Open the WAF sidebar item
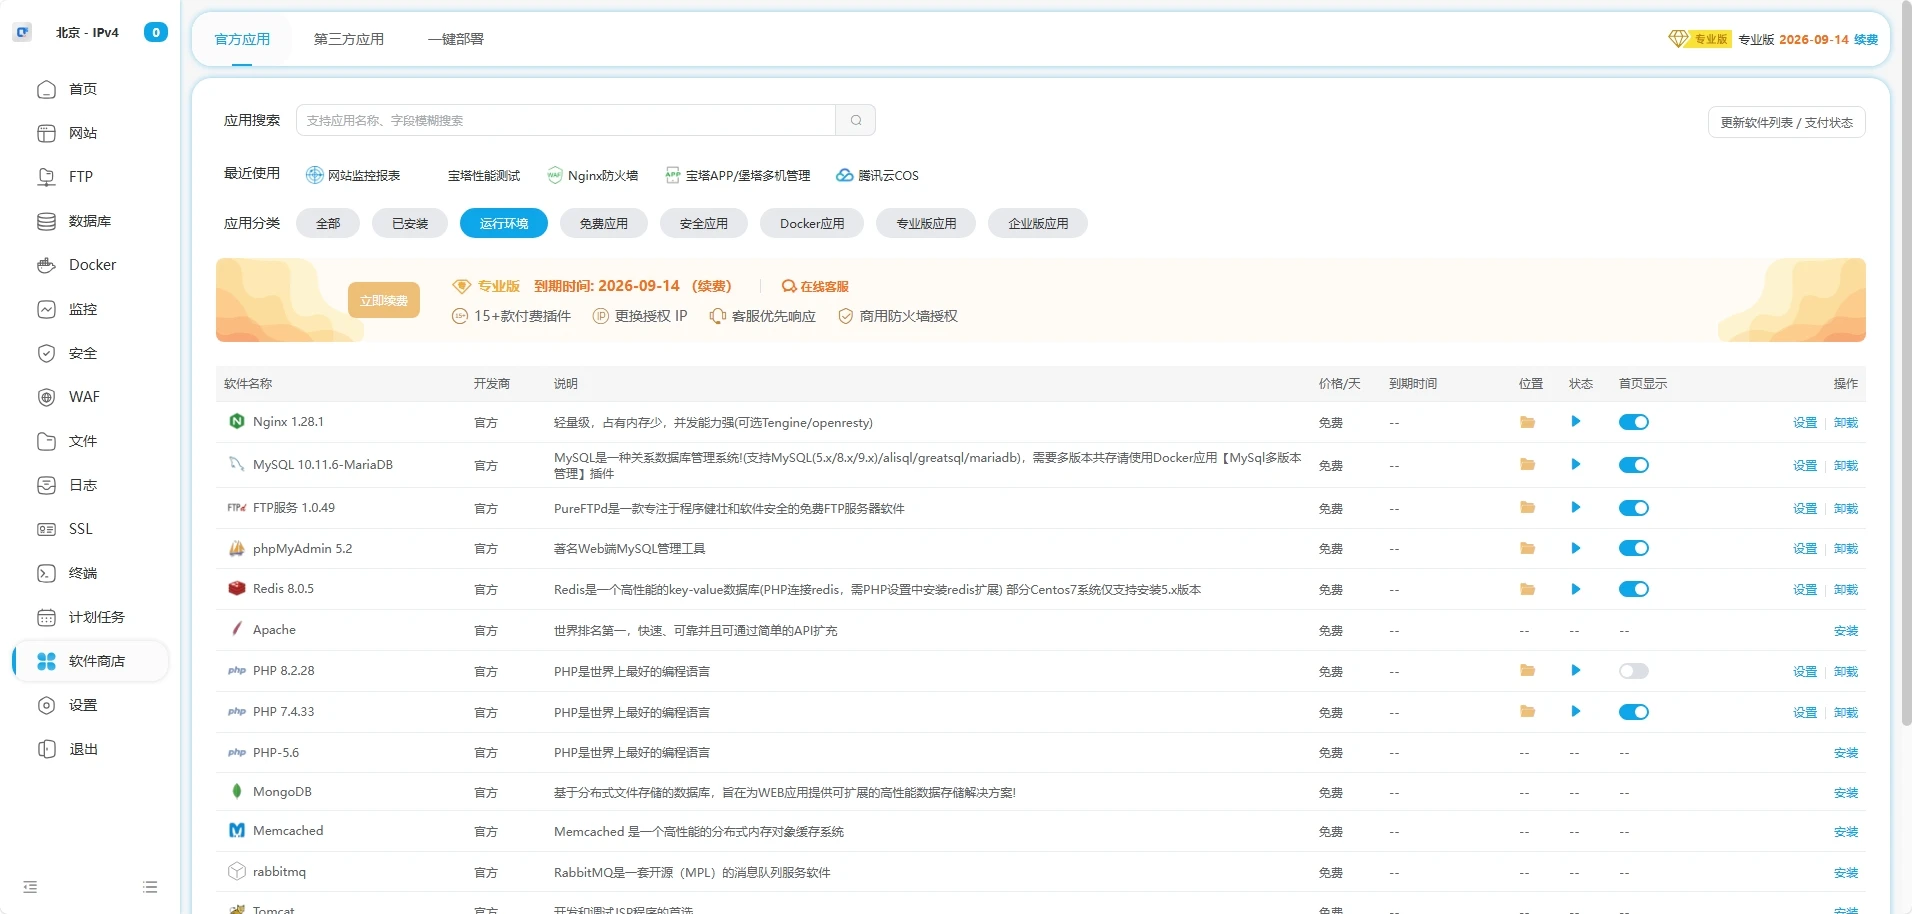Image resolution: width=1912 pixels, height=914 pixels. point(83,397)
